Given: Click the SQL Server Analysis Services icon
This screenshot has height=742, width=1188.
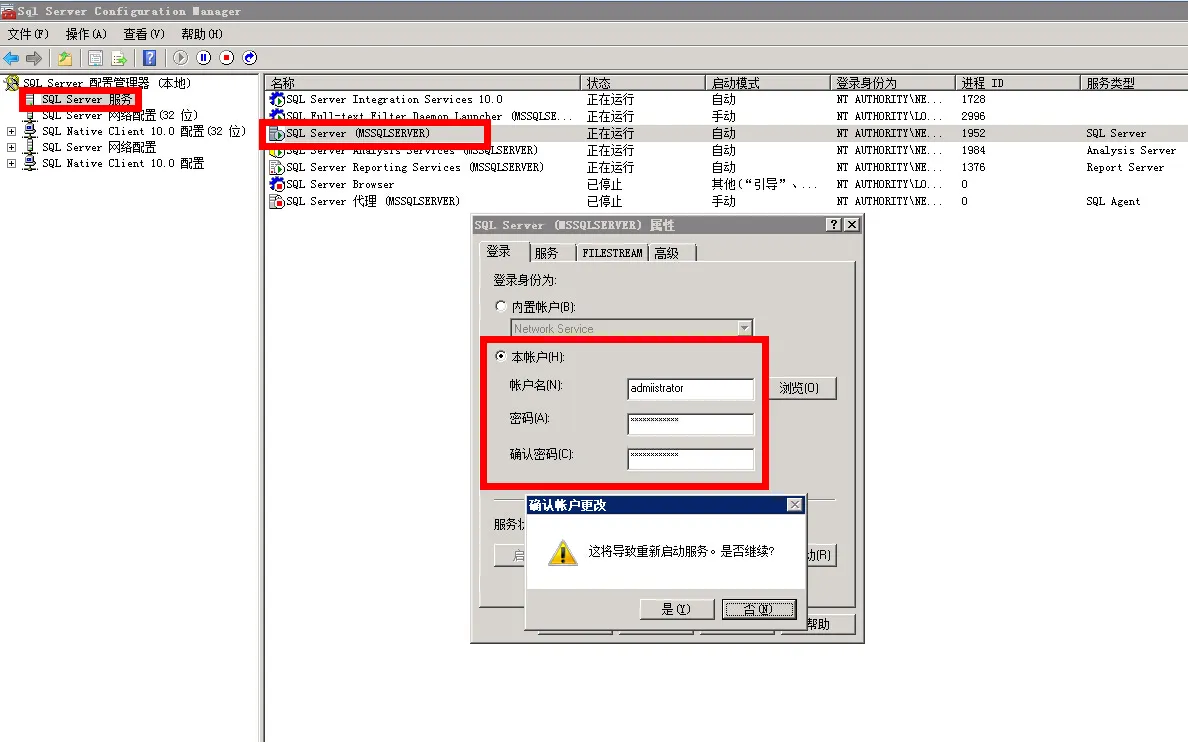Looking at the screenshot, I should (277, 151).
